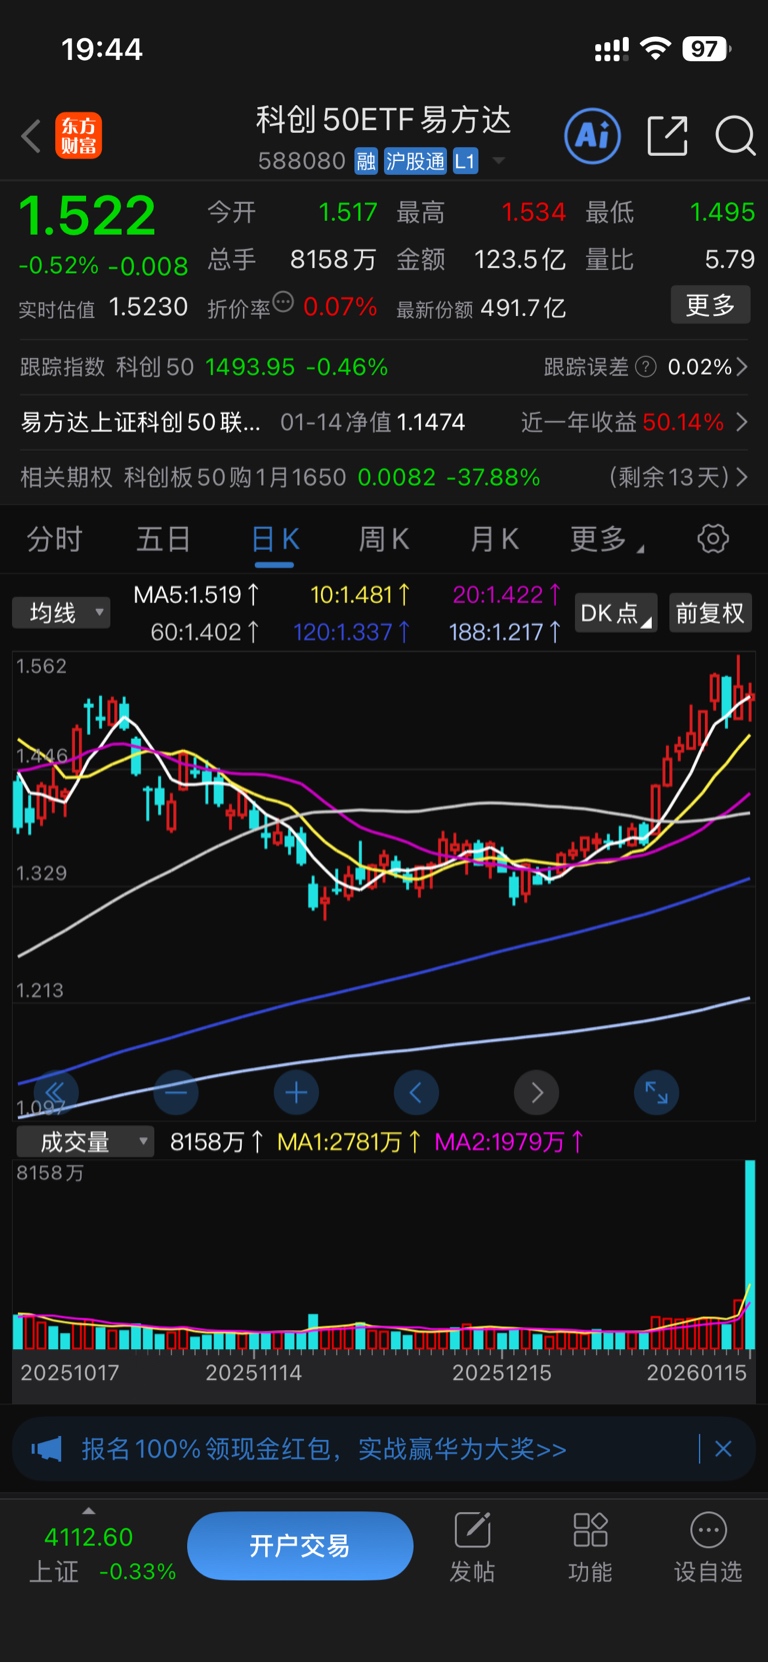This screenshot has width=768, height=1663.
Task: Open the 报名100%领现金红包 banner link
Action: 324,1449
